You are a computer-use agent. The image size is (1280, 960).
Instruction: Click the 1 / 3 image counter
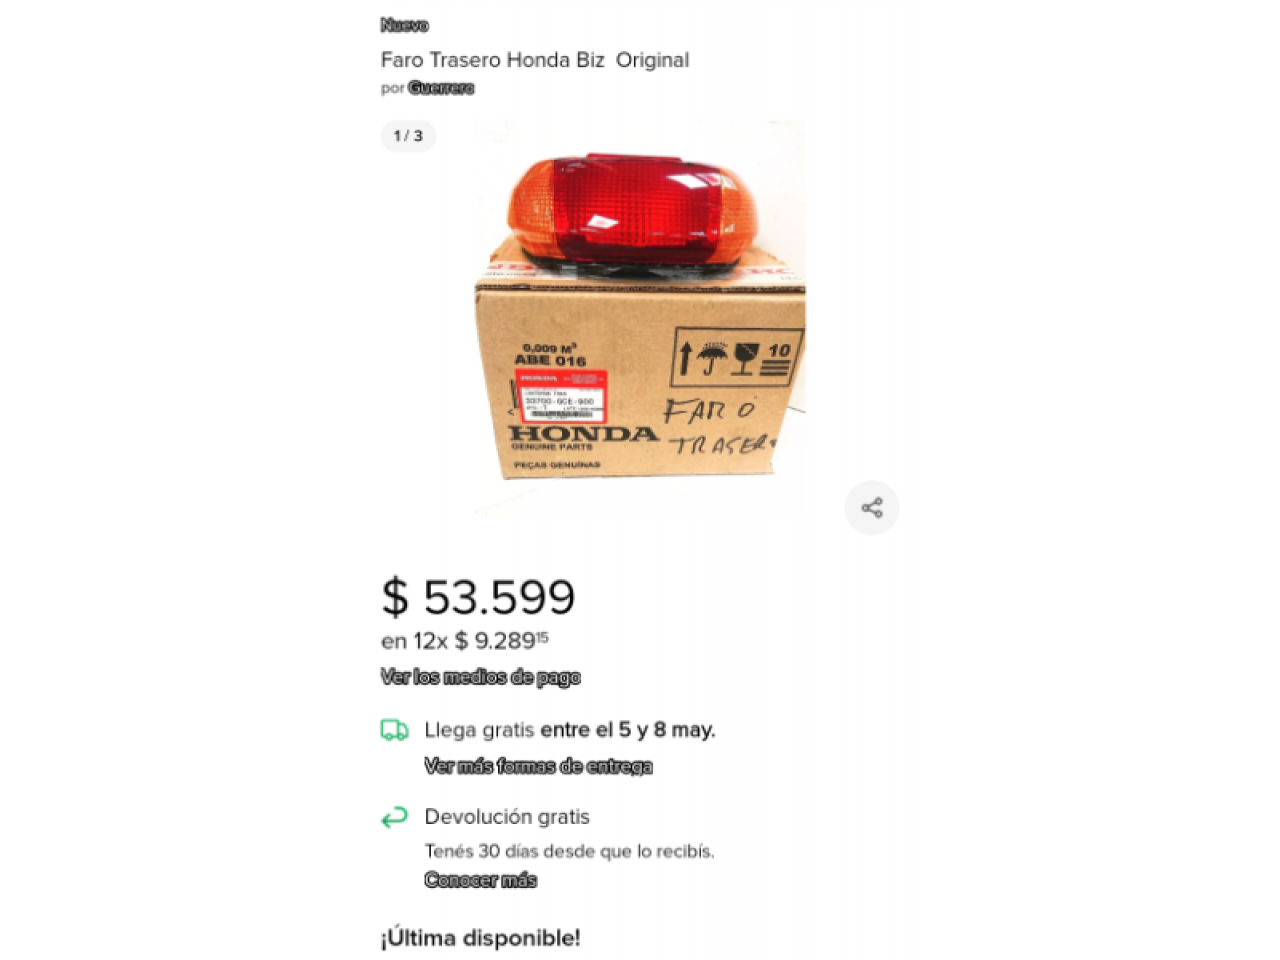pos(408,136)
